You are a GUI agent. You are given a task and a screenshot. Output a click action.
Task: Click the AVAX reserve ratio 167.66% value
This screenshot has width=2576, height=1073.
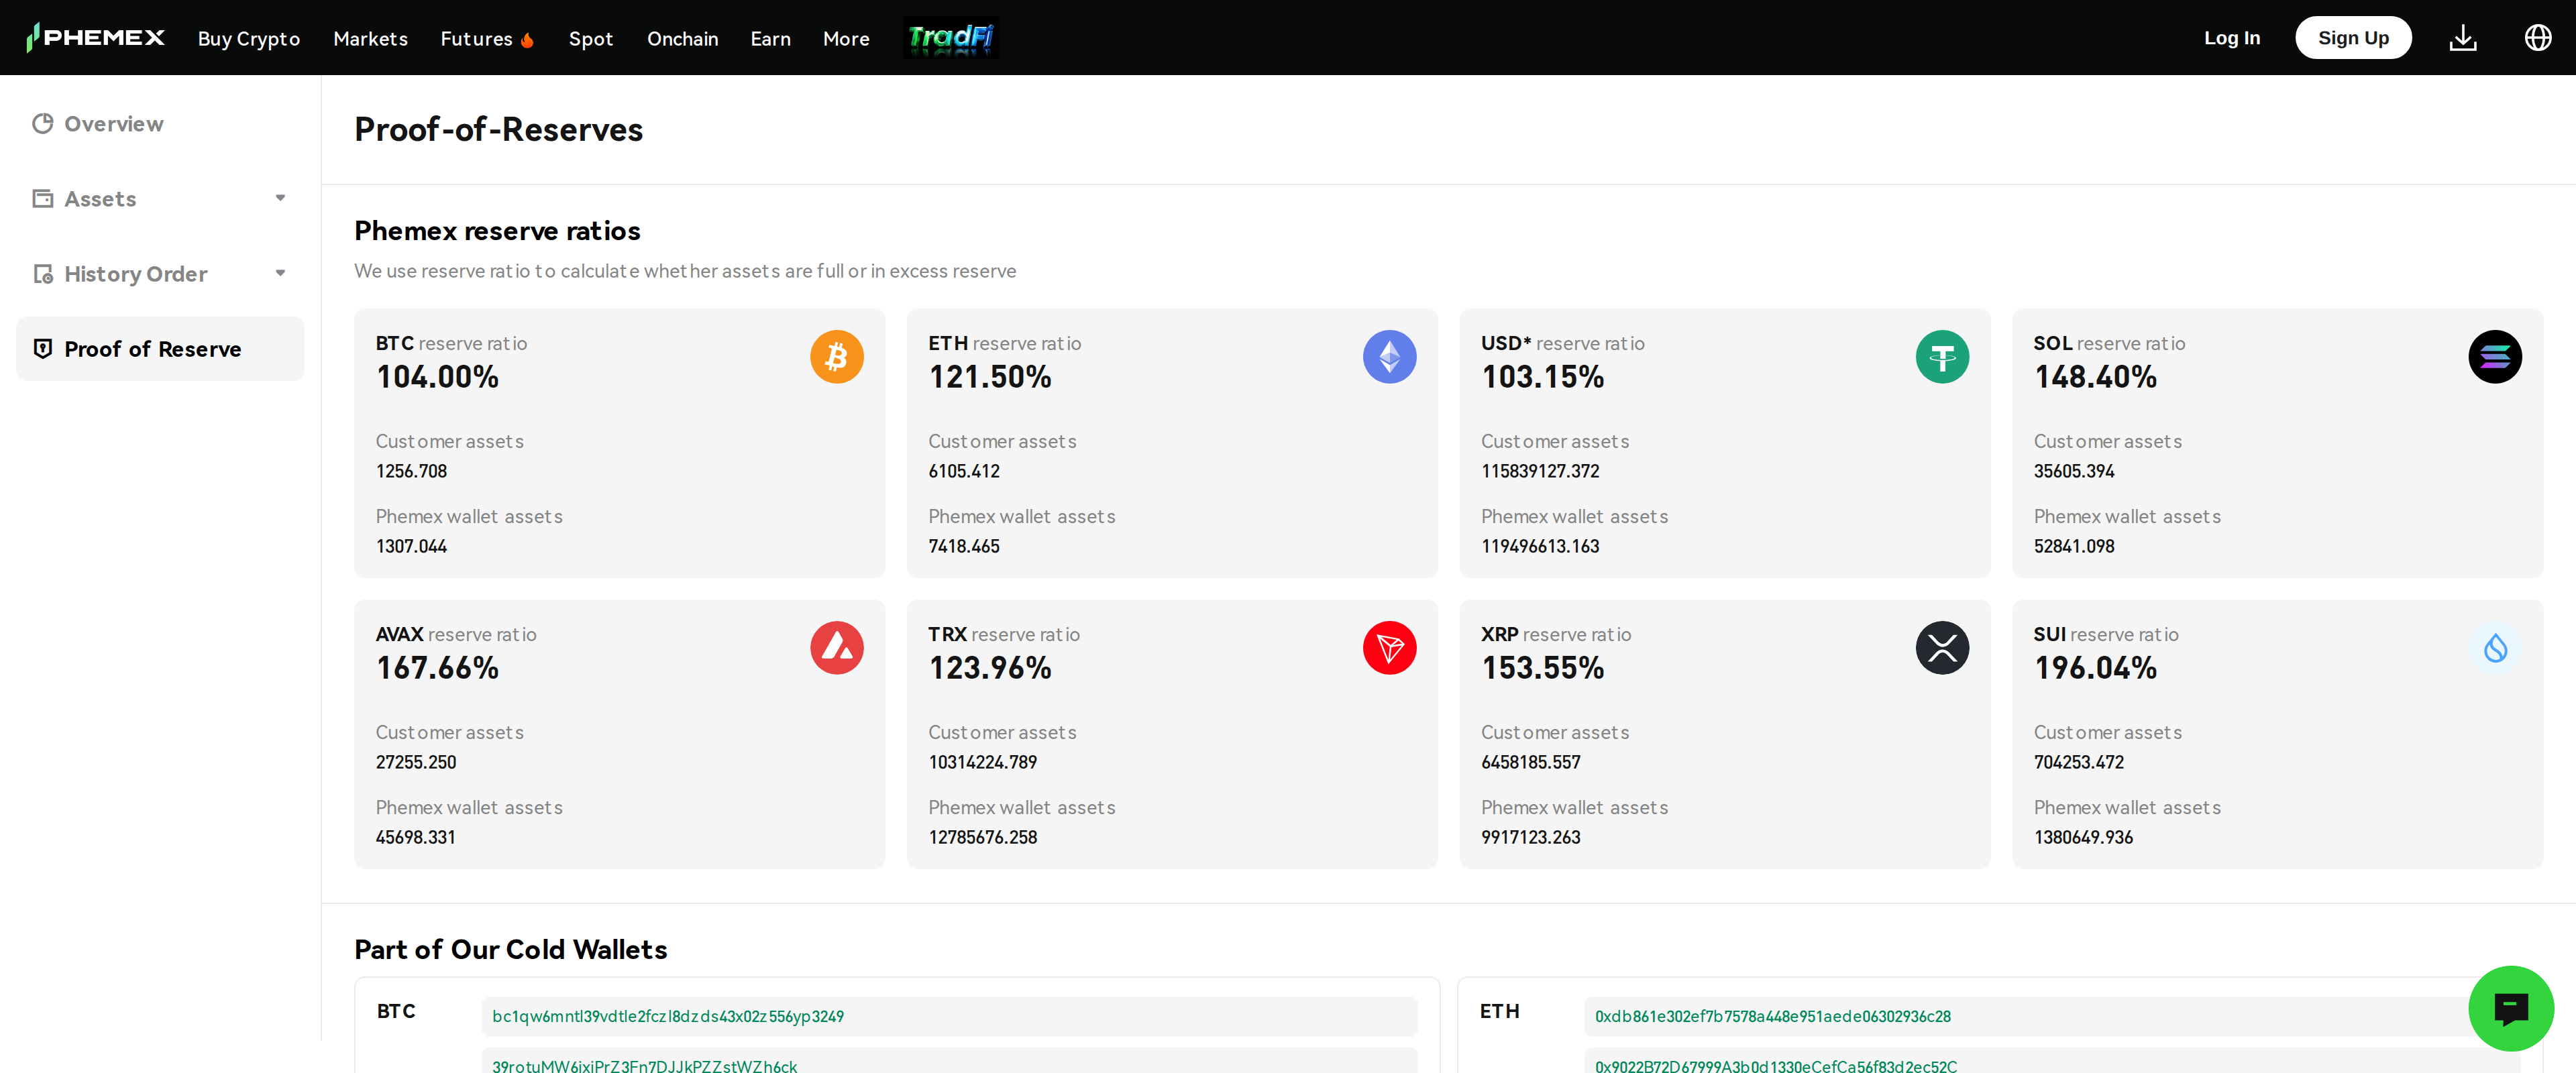437,668
